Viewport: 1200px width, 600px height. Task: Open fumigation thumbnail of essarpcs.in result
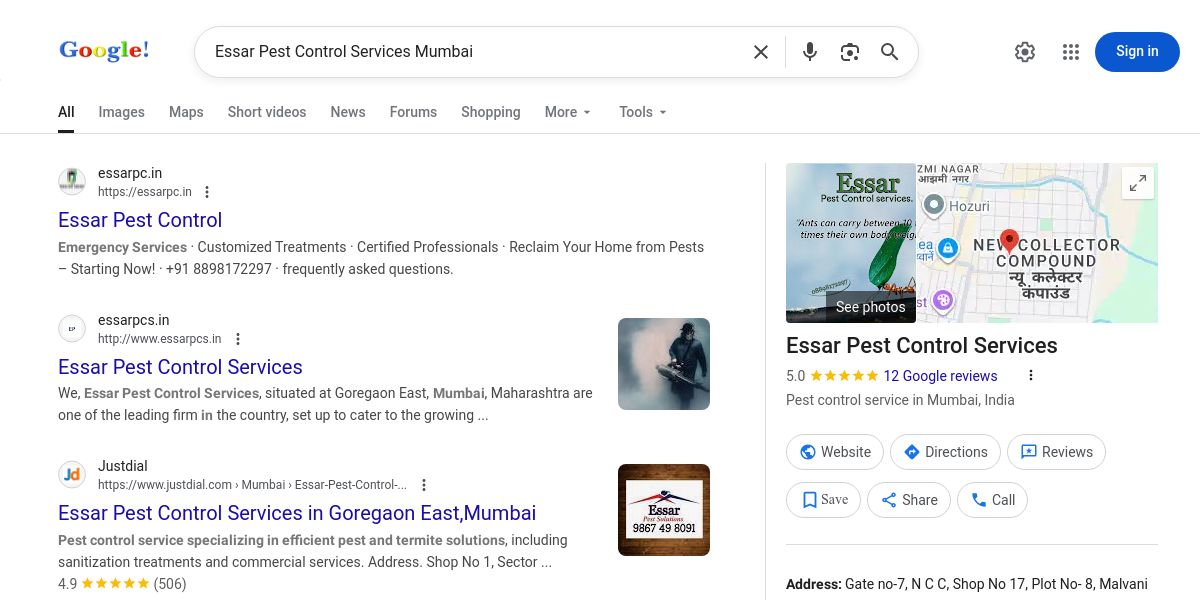click(664, 364)
